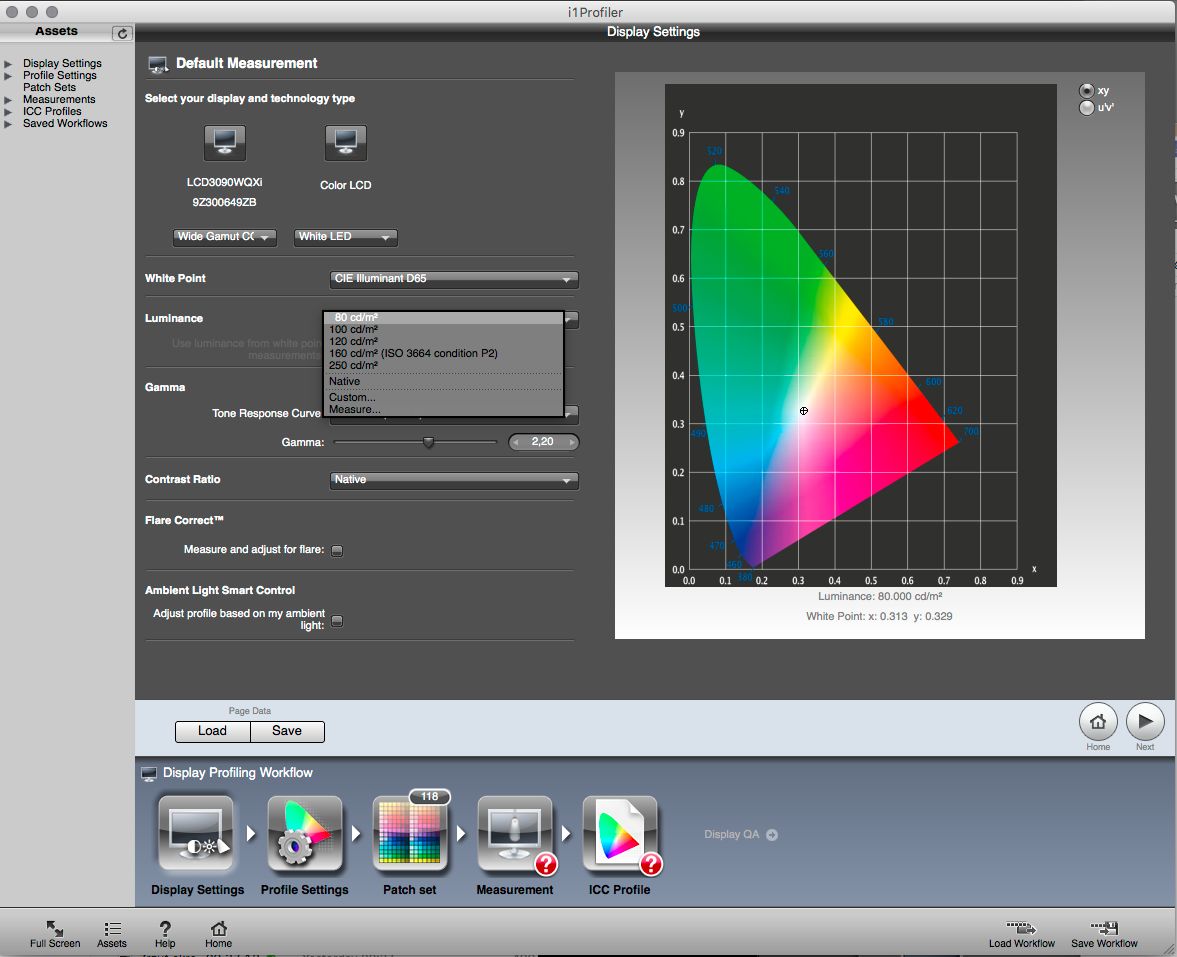This screenshot has height=957, width=1177.
Task: Open the Contrast Ratio dropdown
Action: [454, 480]
